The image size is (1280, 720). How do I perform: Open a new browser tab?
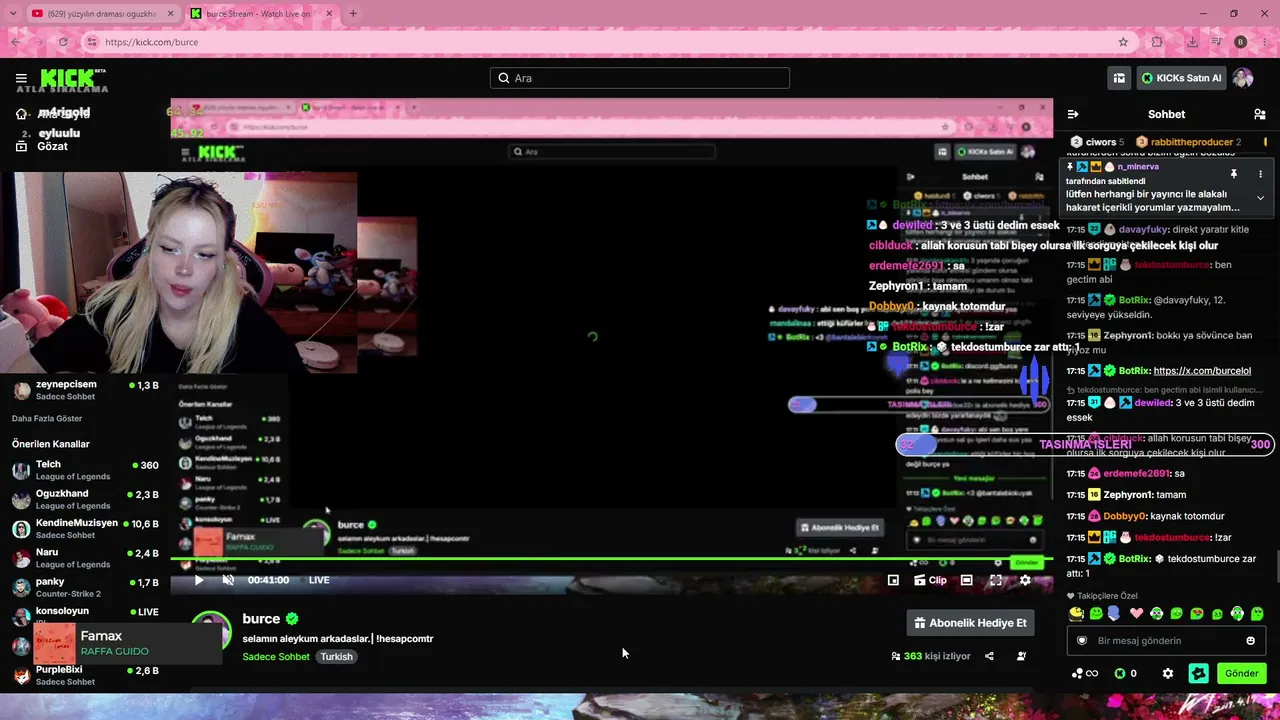pos(353,14)
